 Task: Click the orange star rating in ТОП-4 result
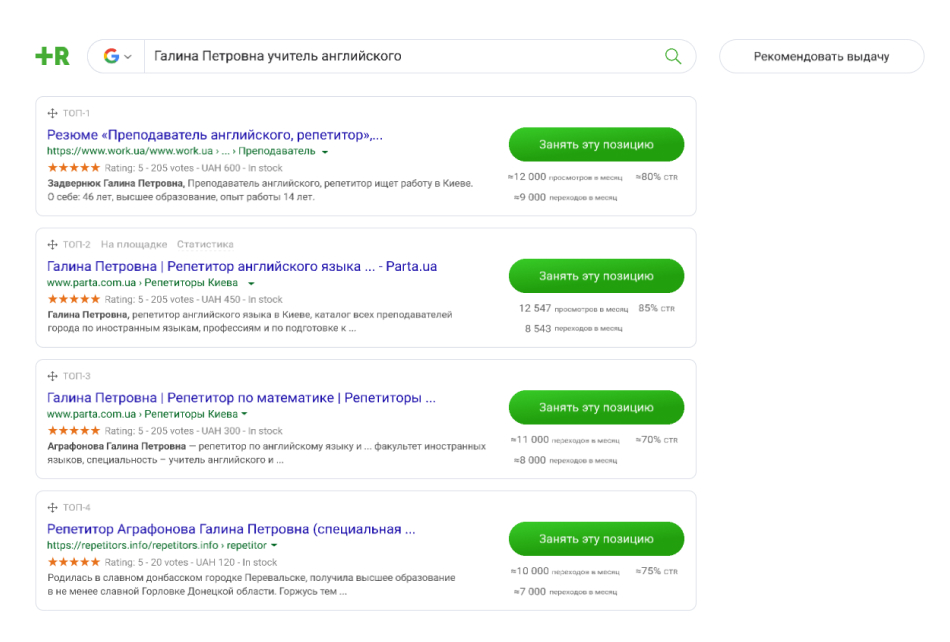point(73,562)
